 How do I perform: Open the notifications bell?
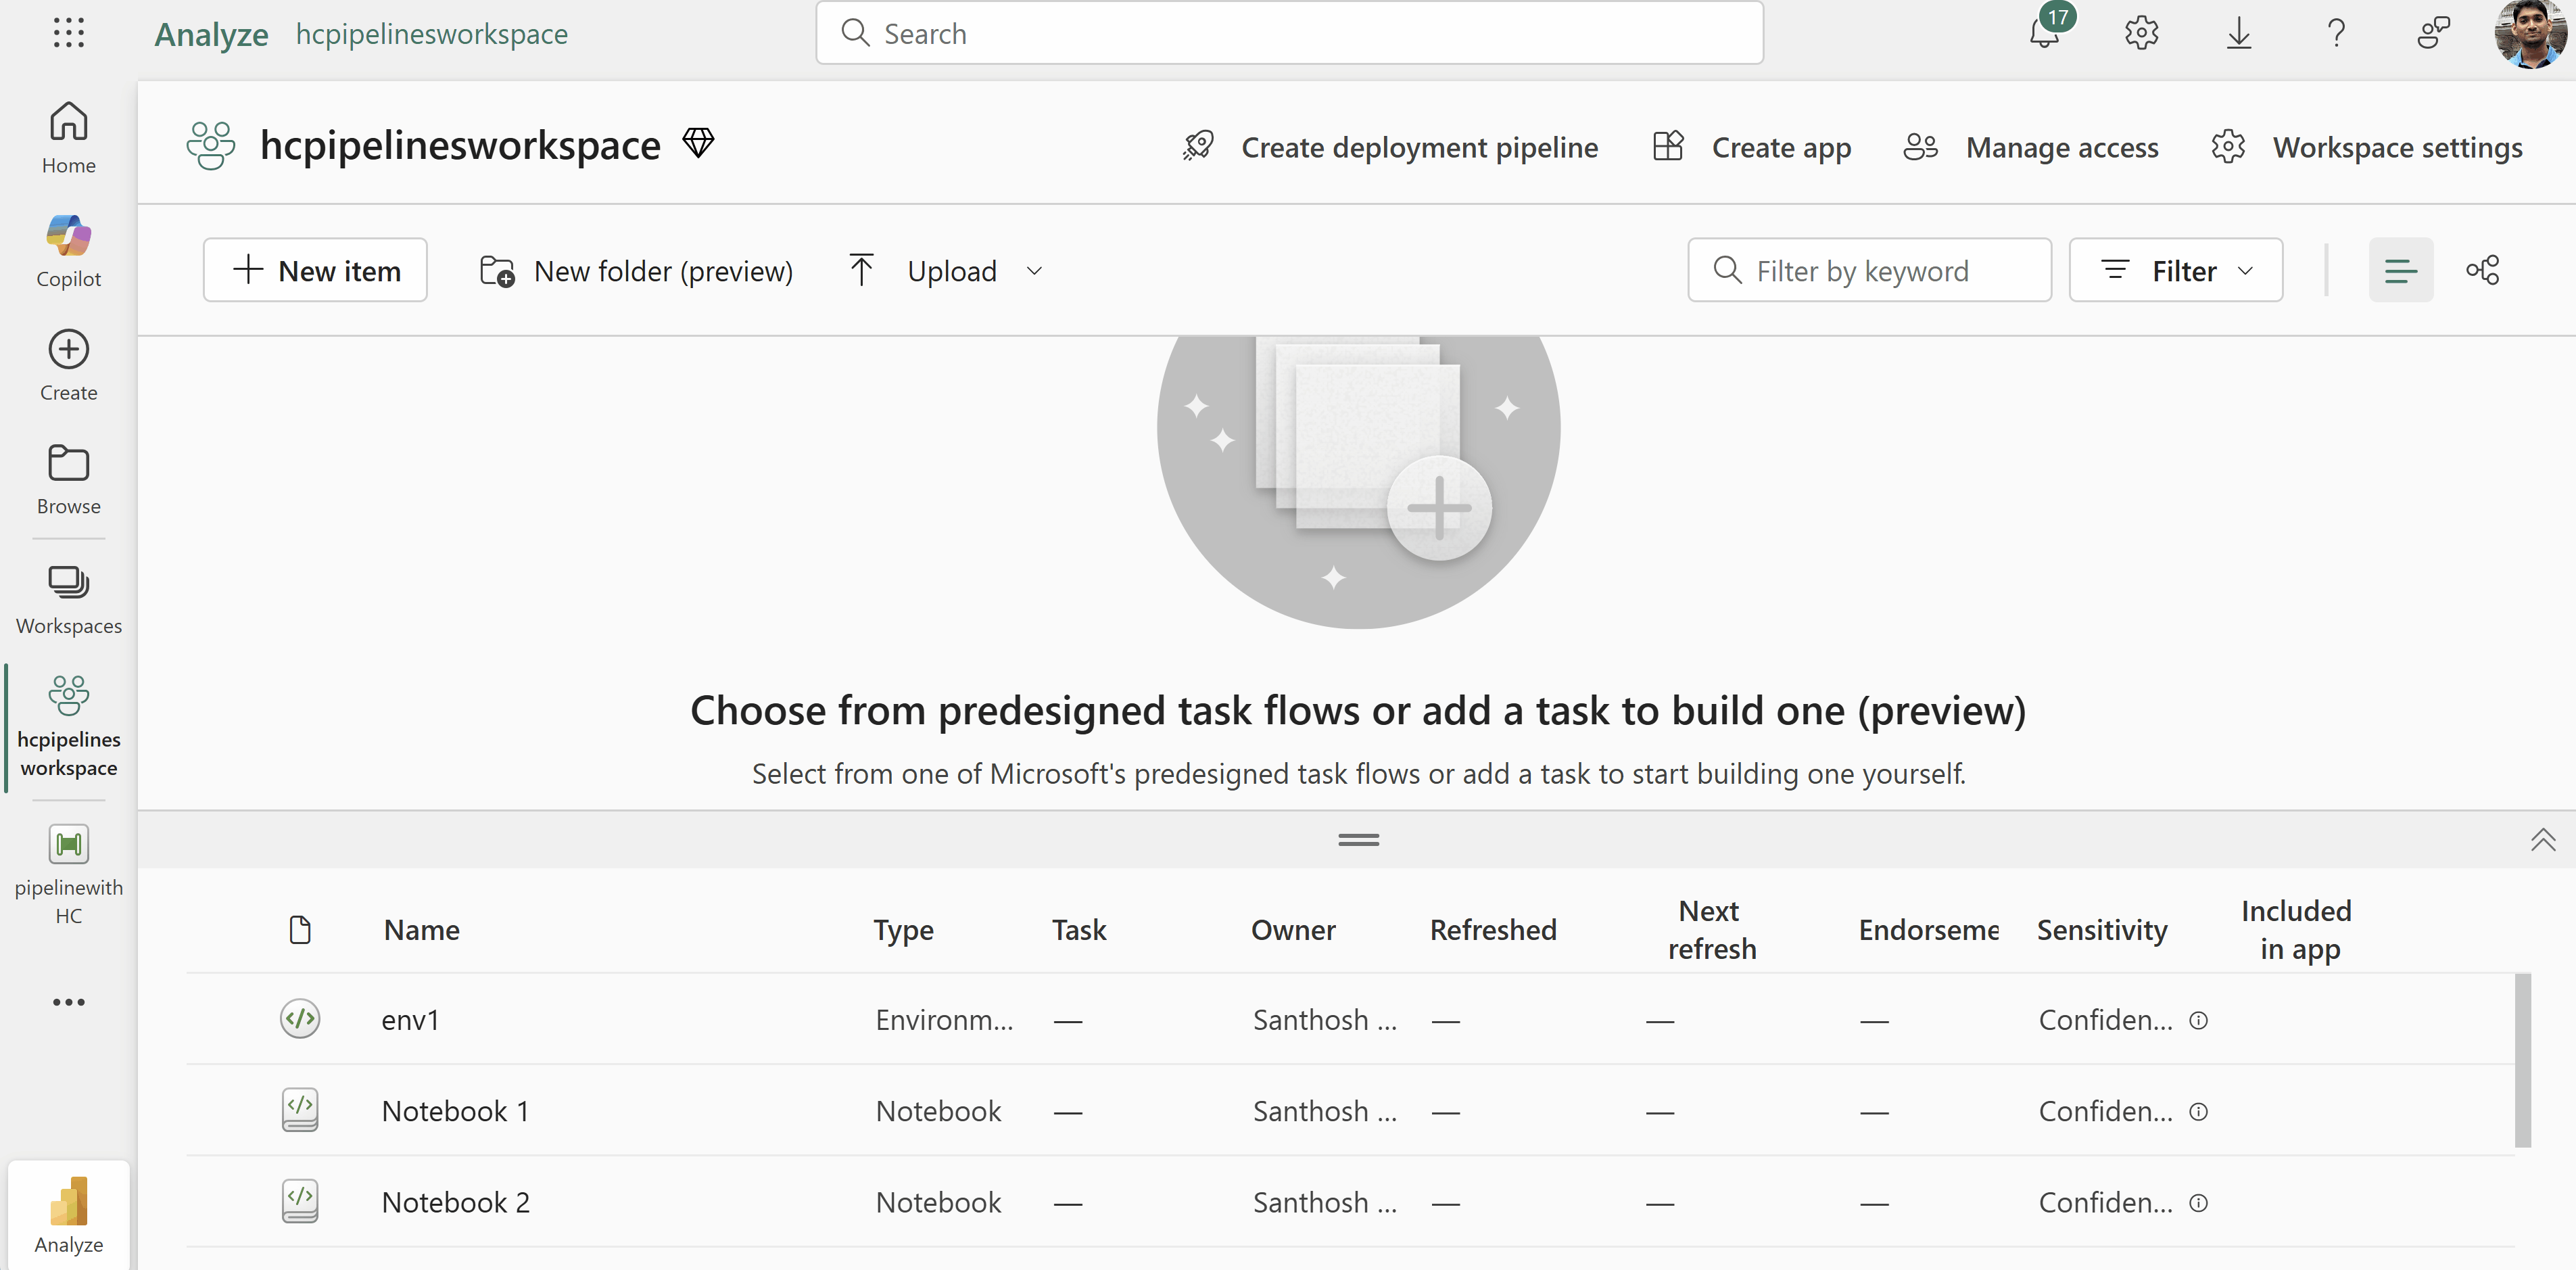[2044, 34]
